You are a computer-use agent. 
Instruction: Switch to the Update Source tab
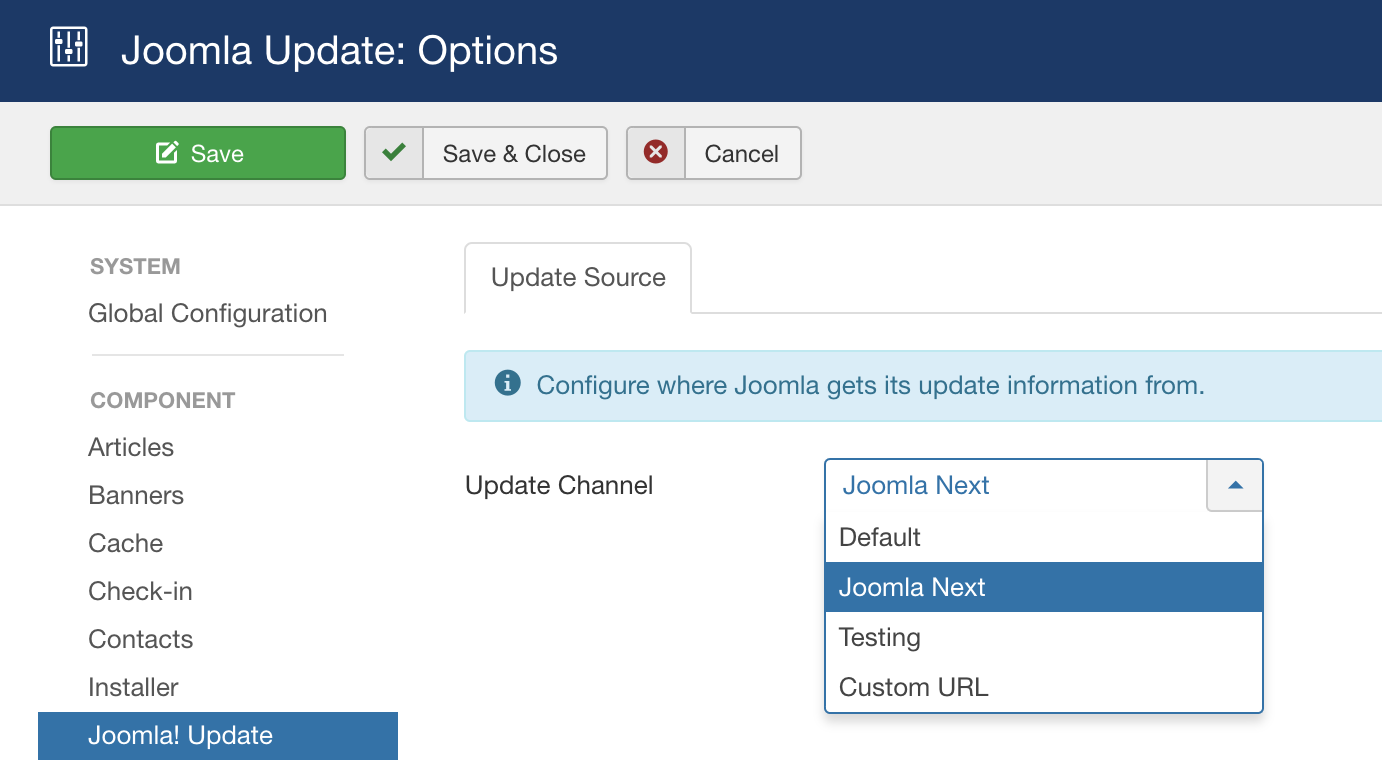click(x=578, y=278)
